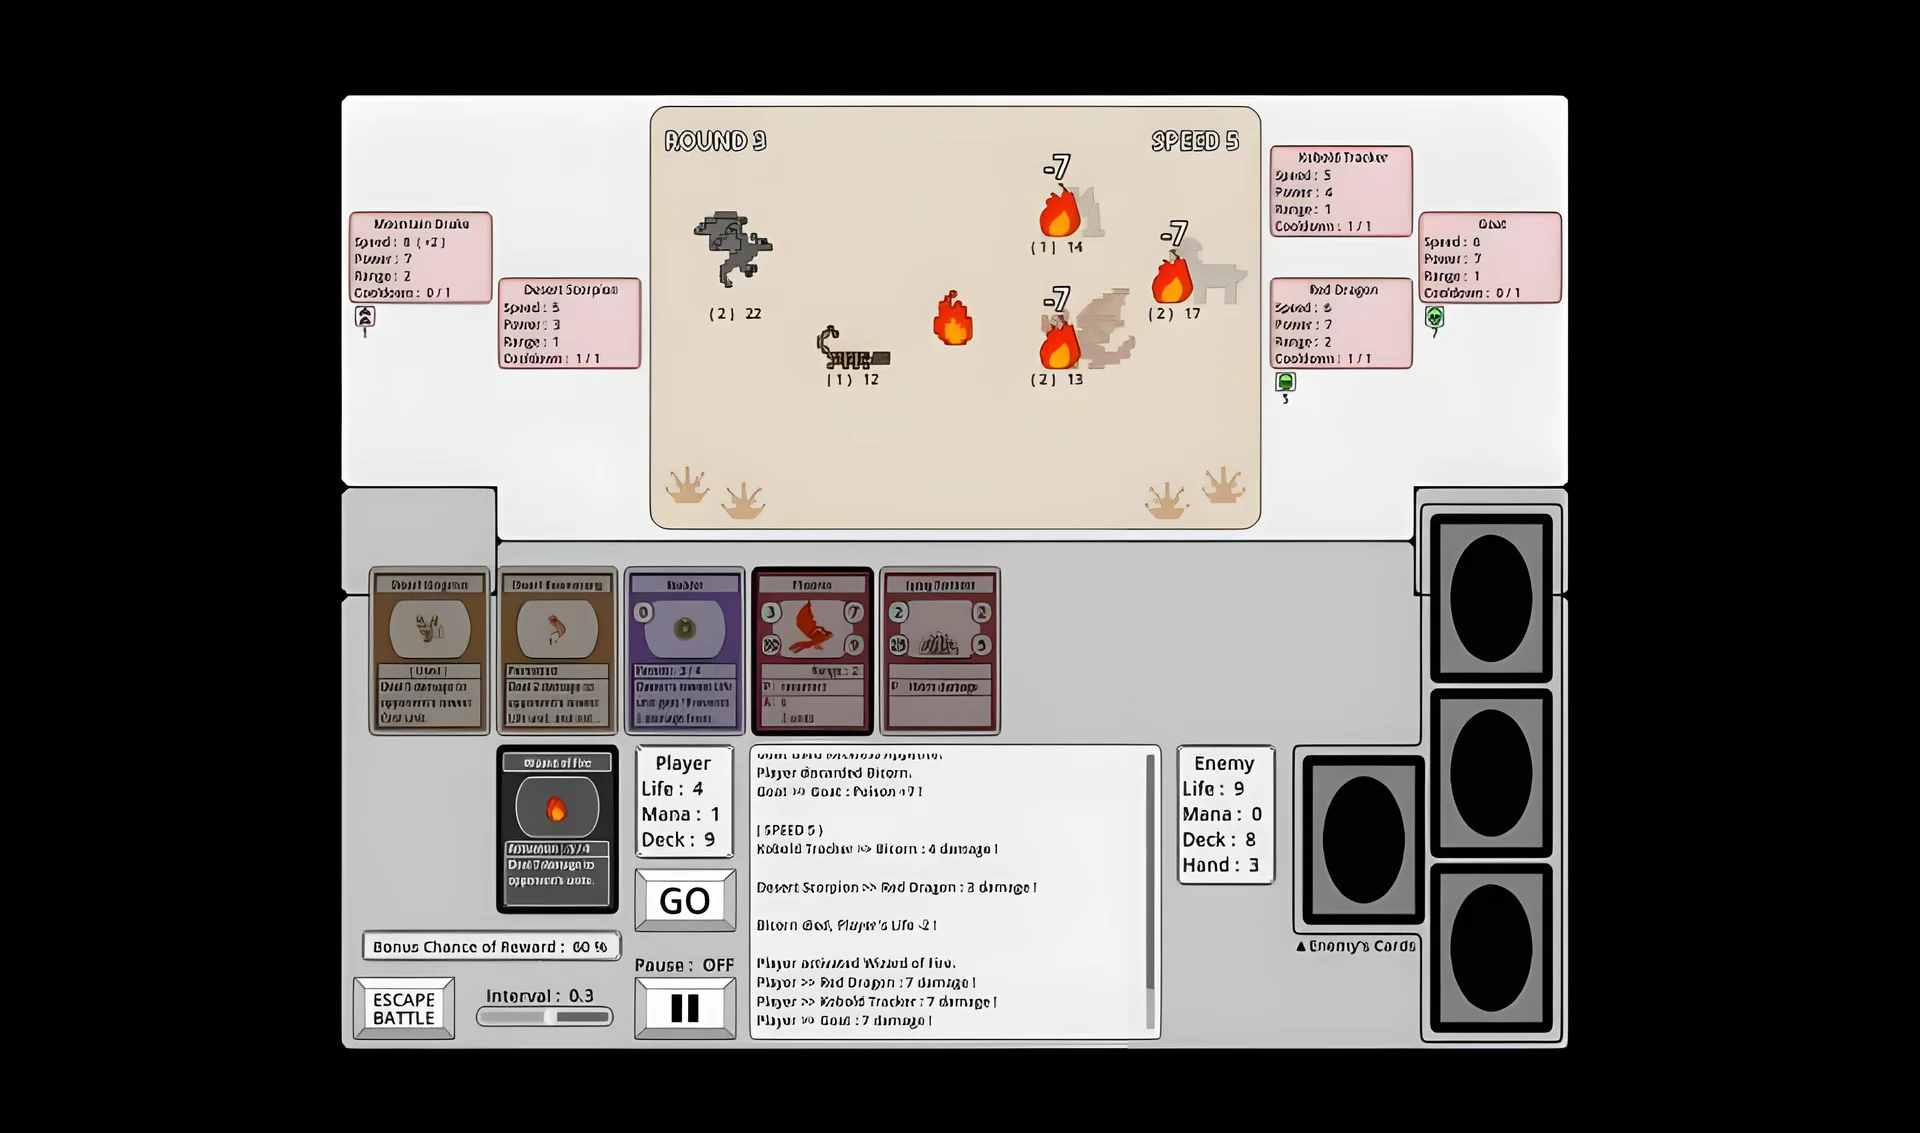Select the purple card in hand
Screen dimensions: 1920x1133
pos(685,650)
